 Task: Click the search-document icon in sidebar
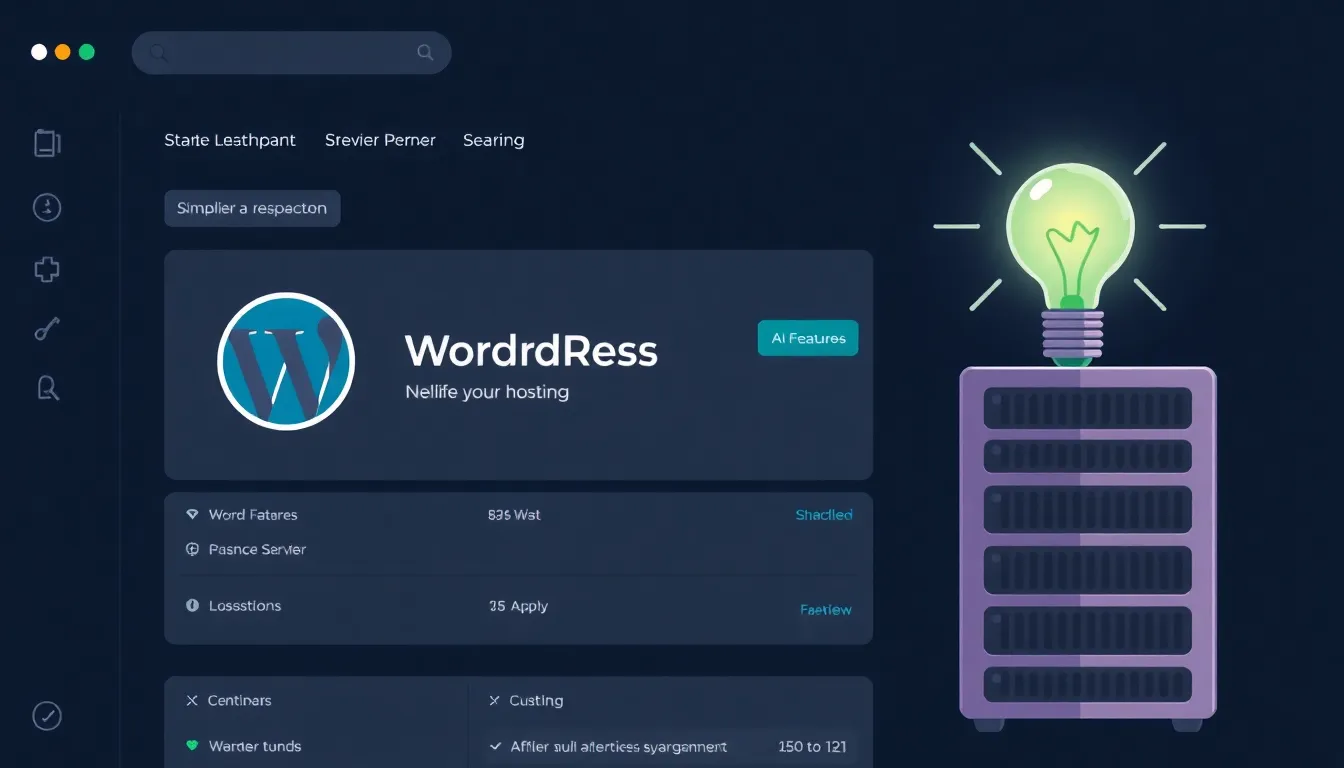47,388
